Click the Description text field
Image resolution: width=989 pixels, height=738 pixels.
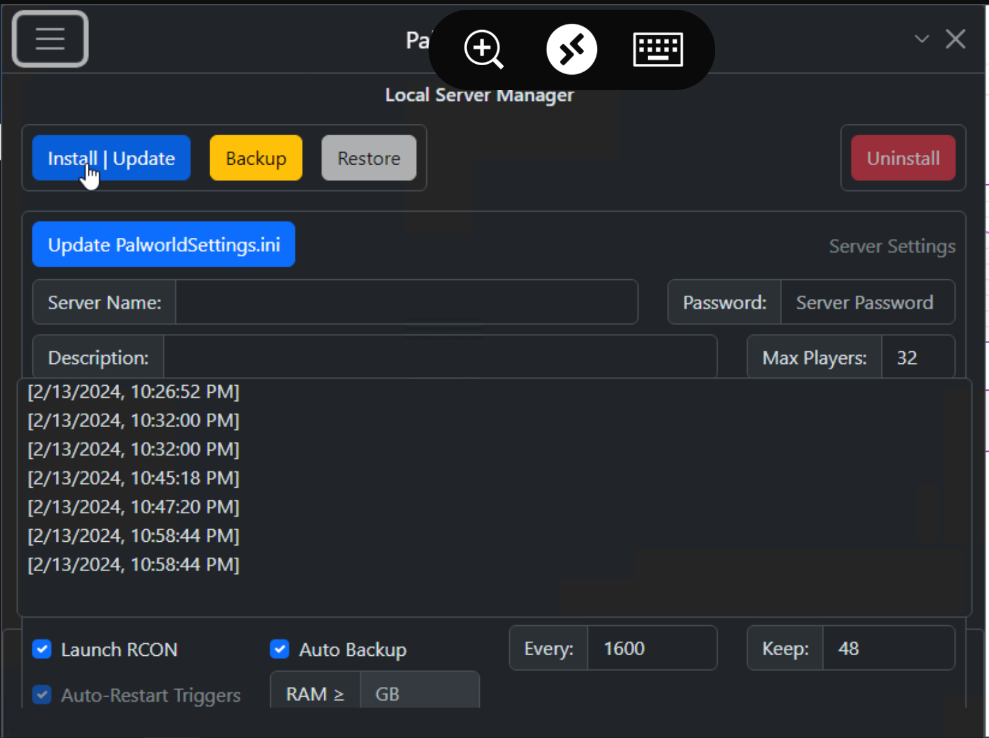point(440,357)
